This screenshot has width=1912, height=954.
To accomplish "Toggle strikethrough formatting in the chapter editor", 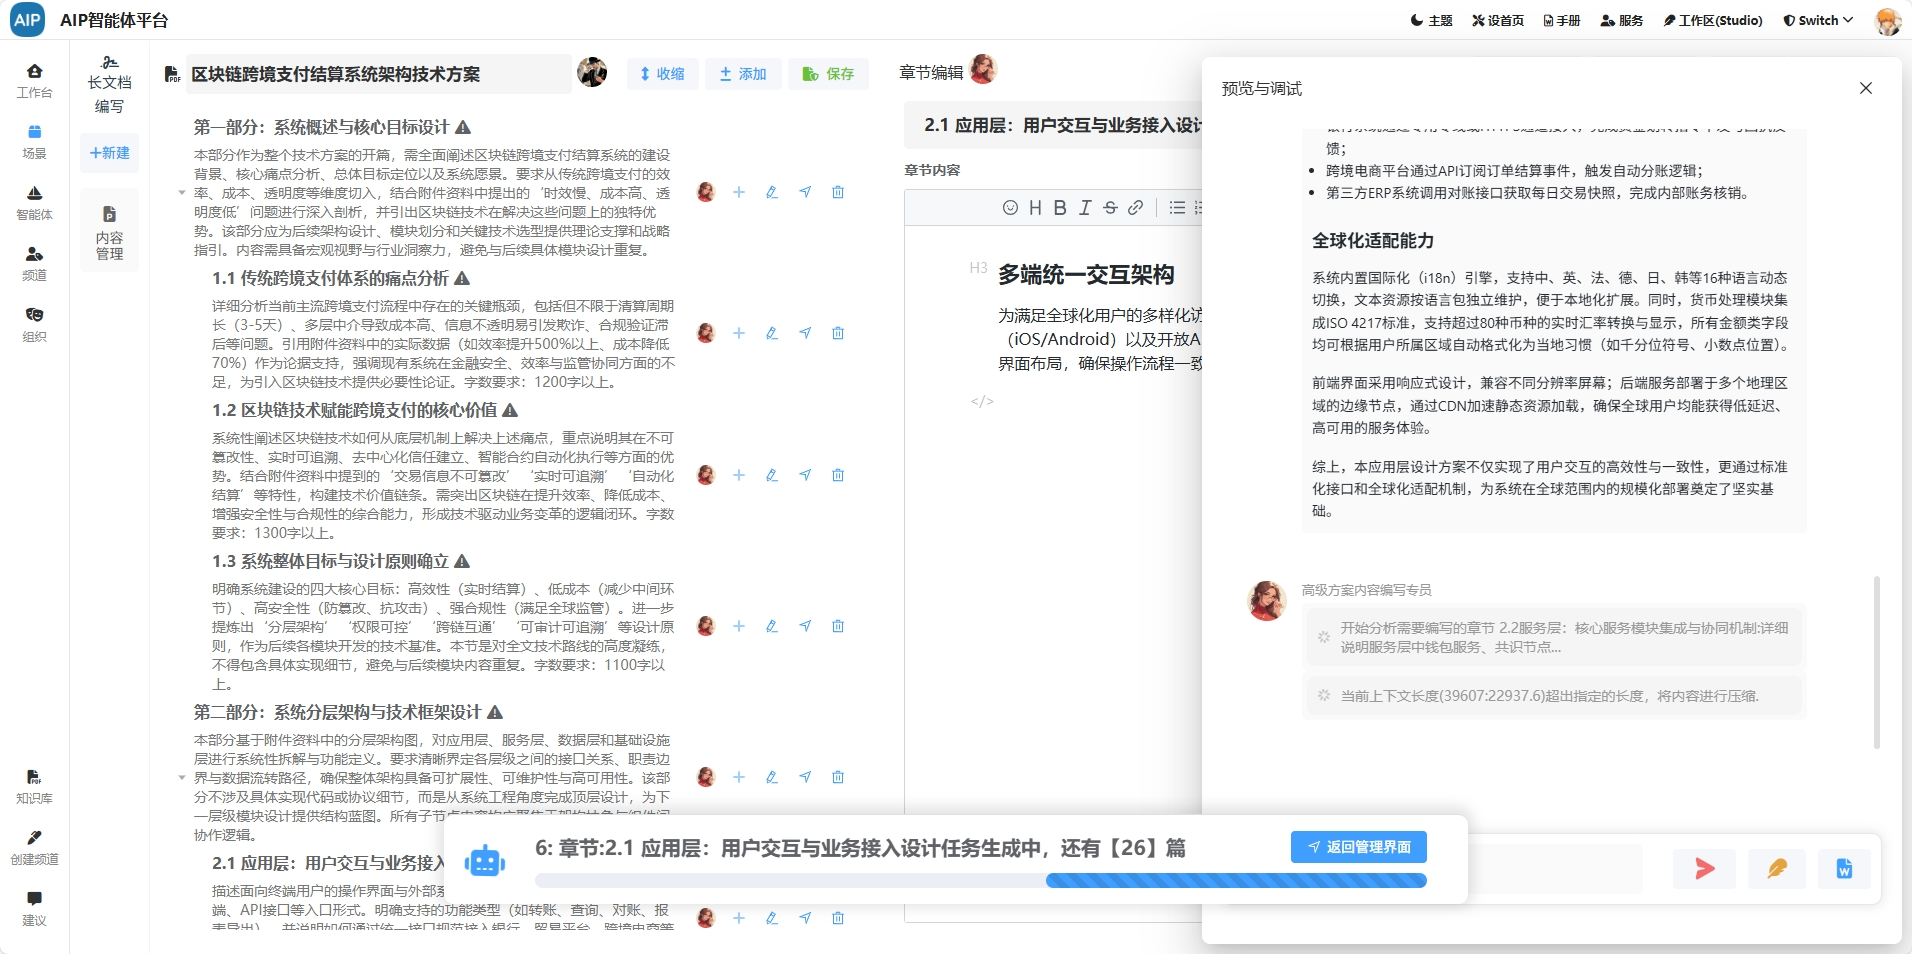I will coord(1110,207).
